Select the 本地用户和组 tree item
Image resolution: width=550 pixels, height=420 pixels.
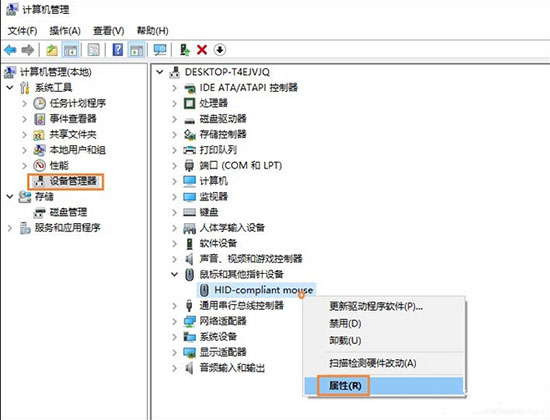[78, 150]
